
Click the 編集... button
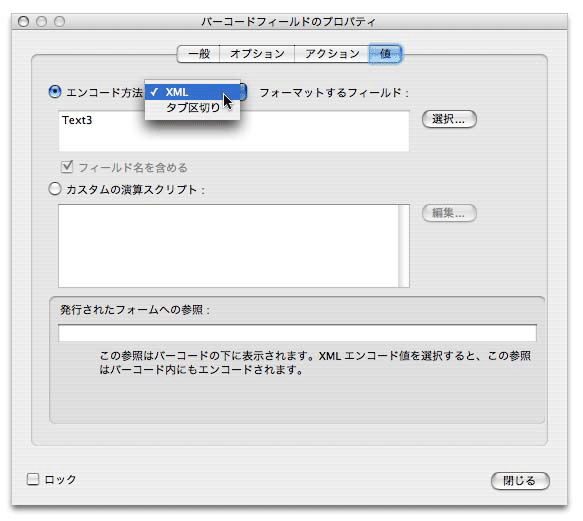[449, 213]
